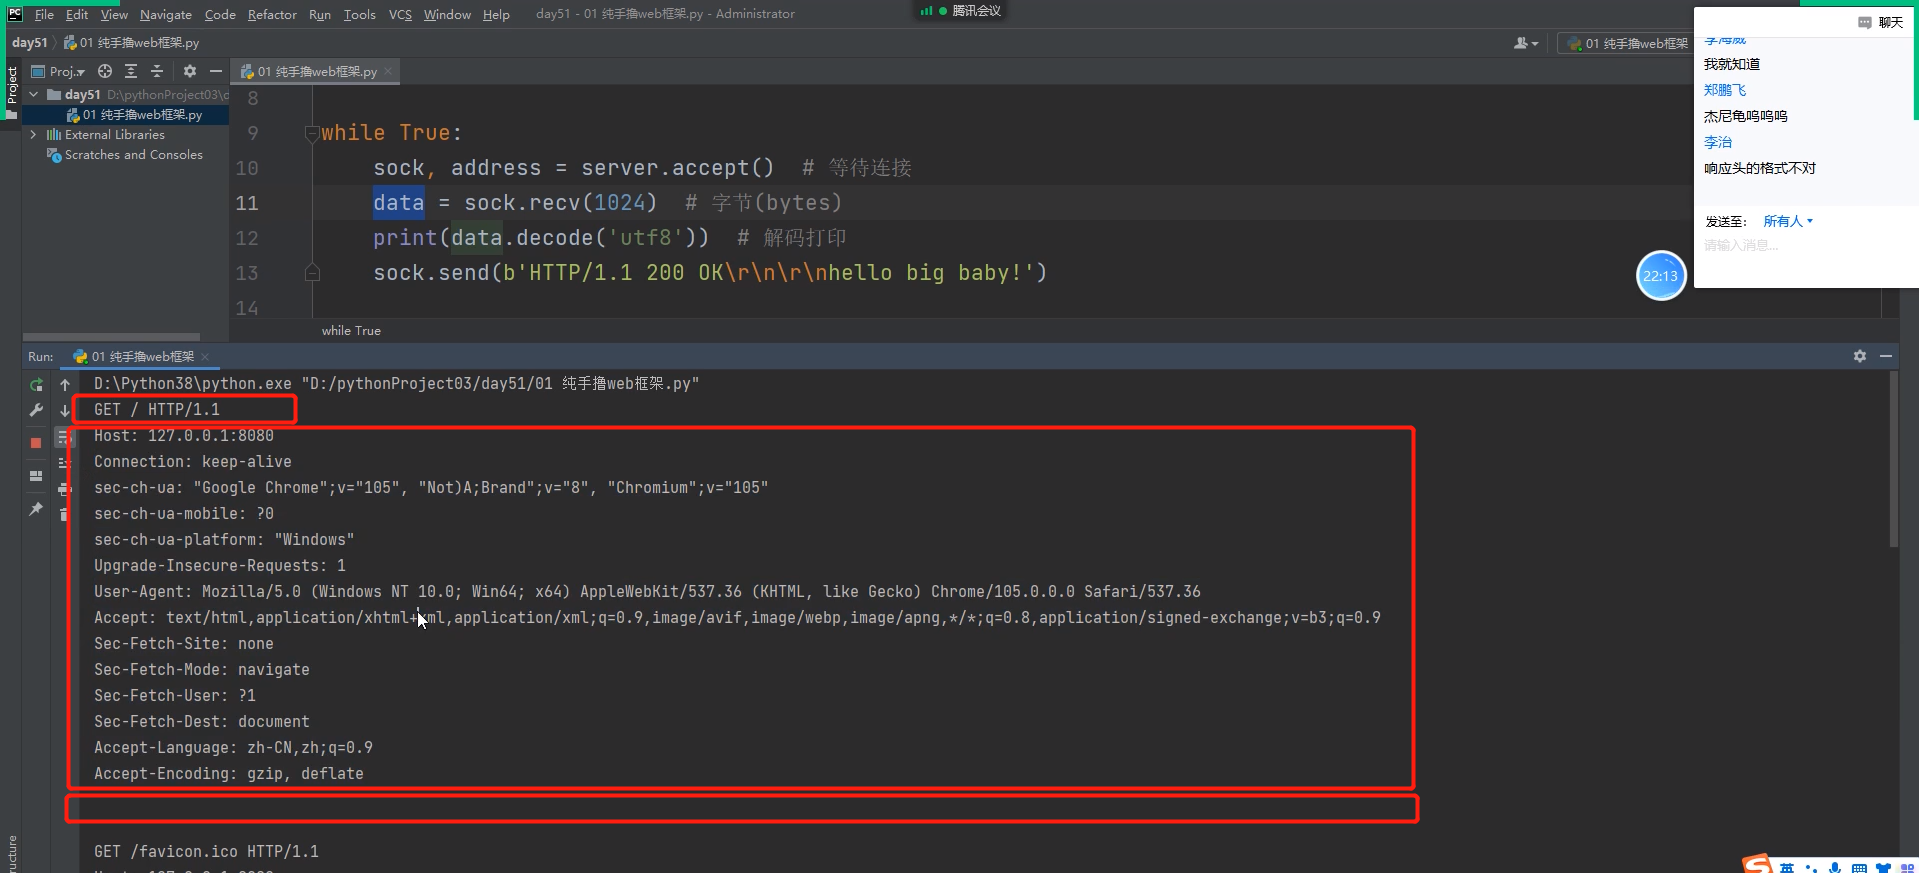
Task: Open the Proj. view selector dropdown
Action: (x=58, y=71)
